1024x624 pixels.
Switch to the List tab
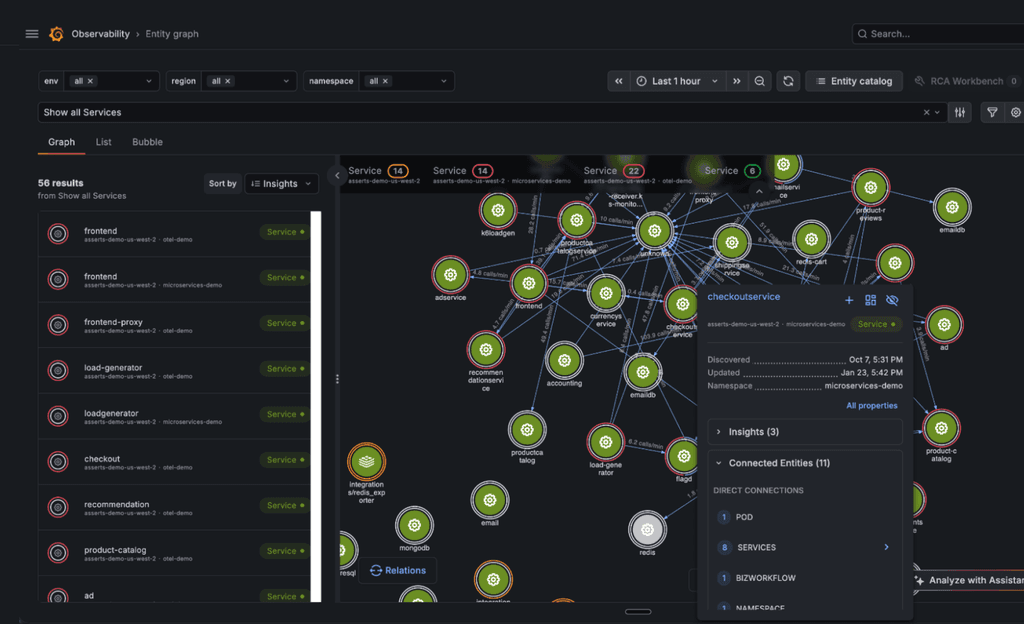[x=103, y=142]
